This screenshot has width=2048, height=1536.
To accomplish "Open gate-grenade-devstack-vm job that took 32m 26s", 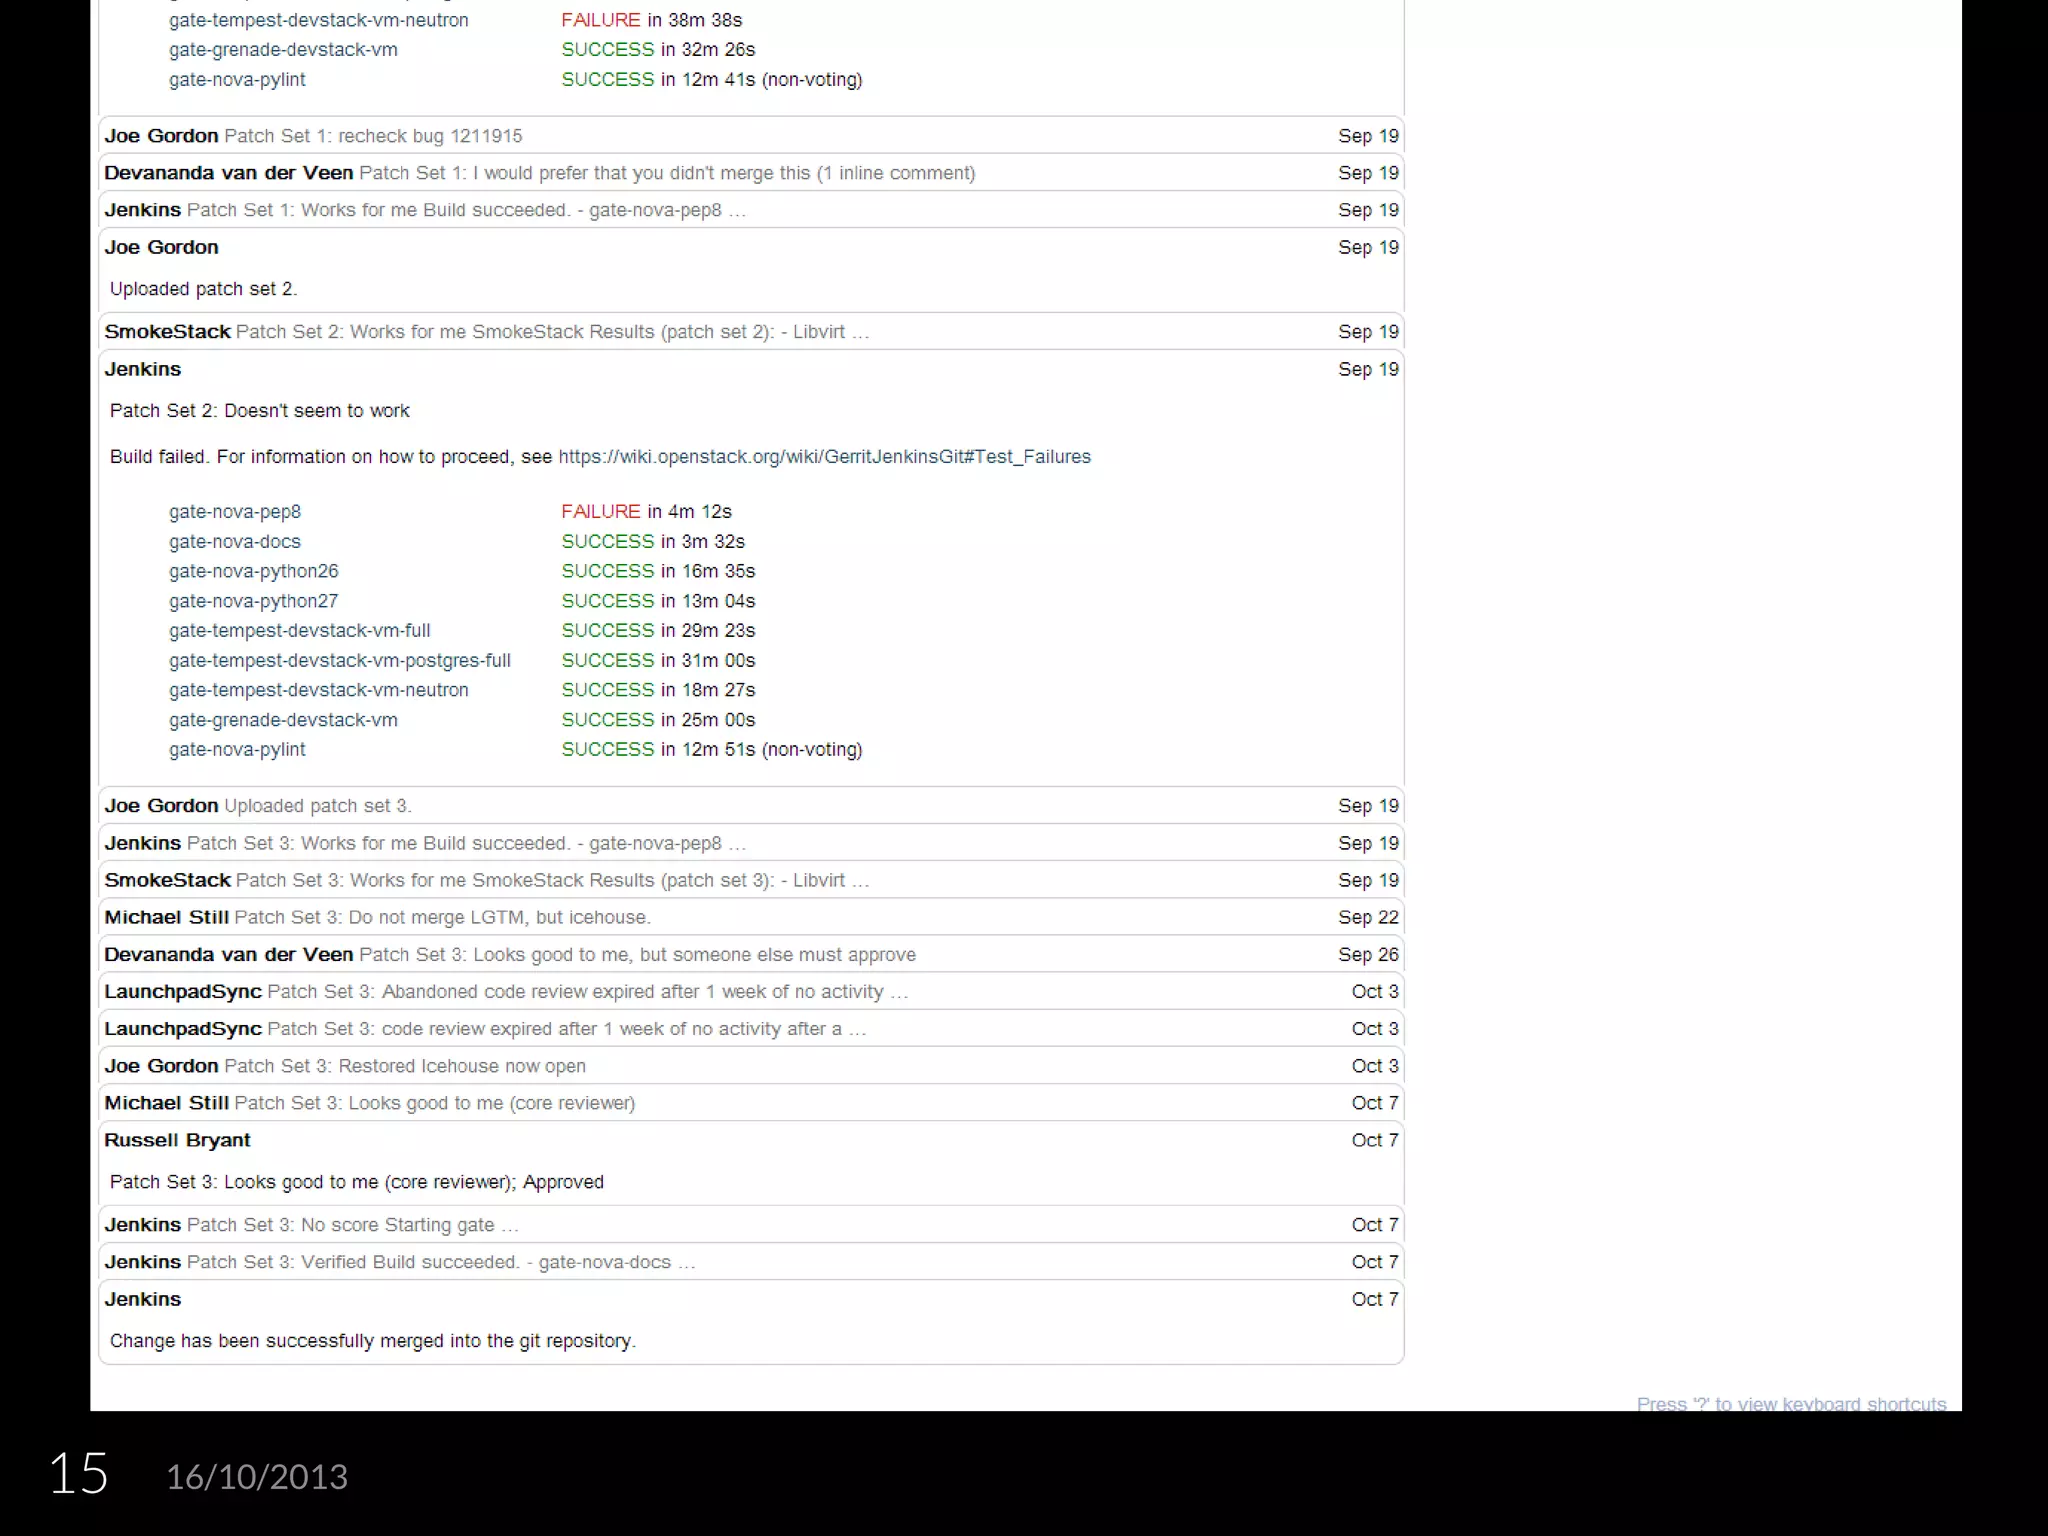I will tap(283, 50).
